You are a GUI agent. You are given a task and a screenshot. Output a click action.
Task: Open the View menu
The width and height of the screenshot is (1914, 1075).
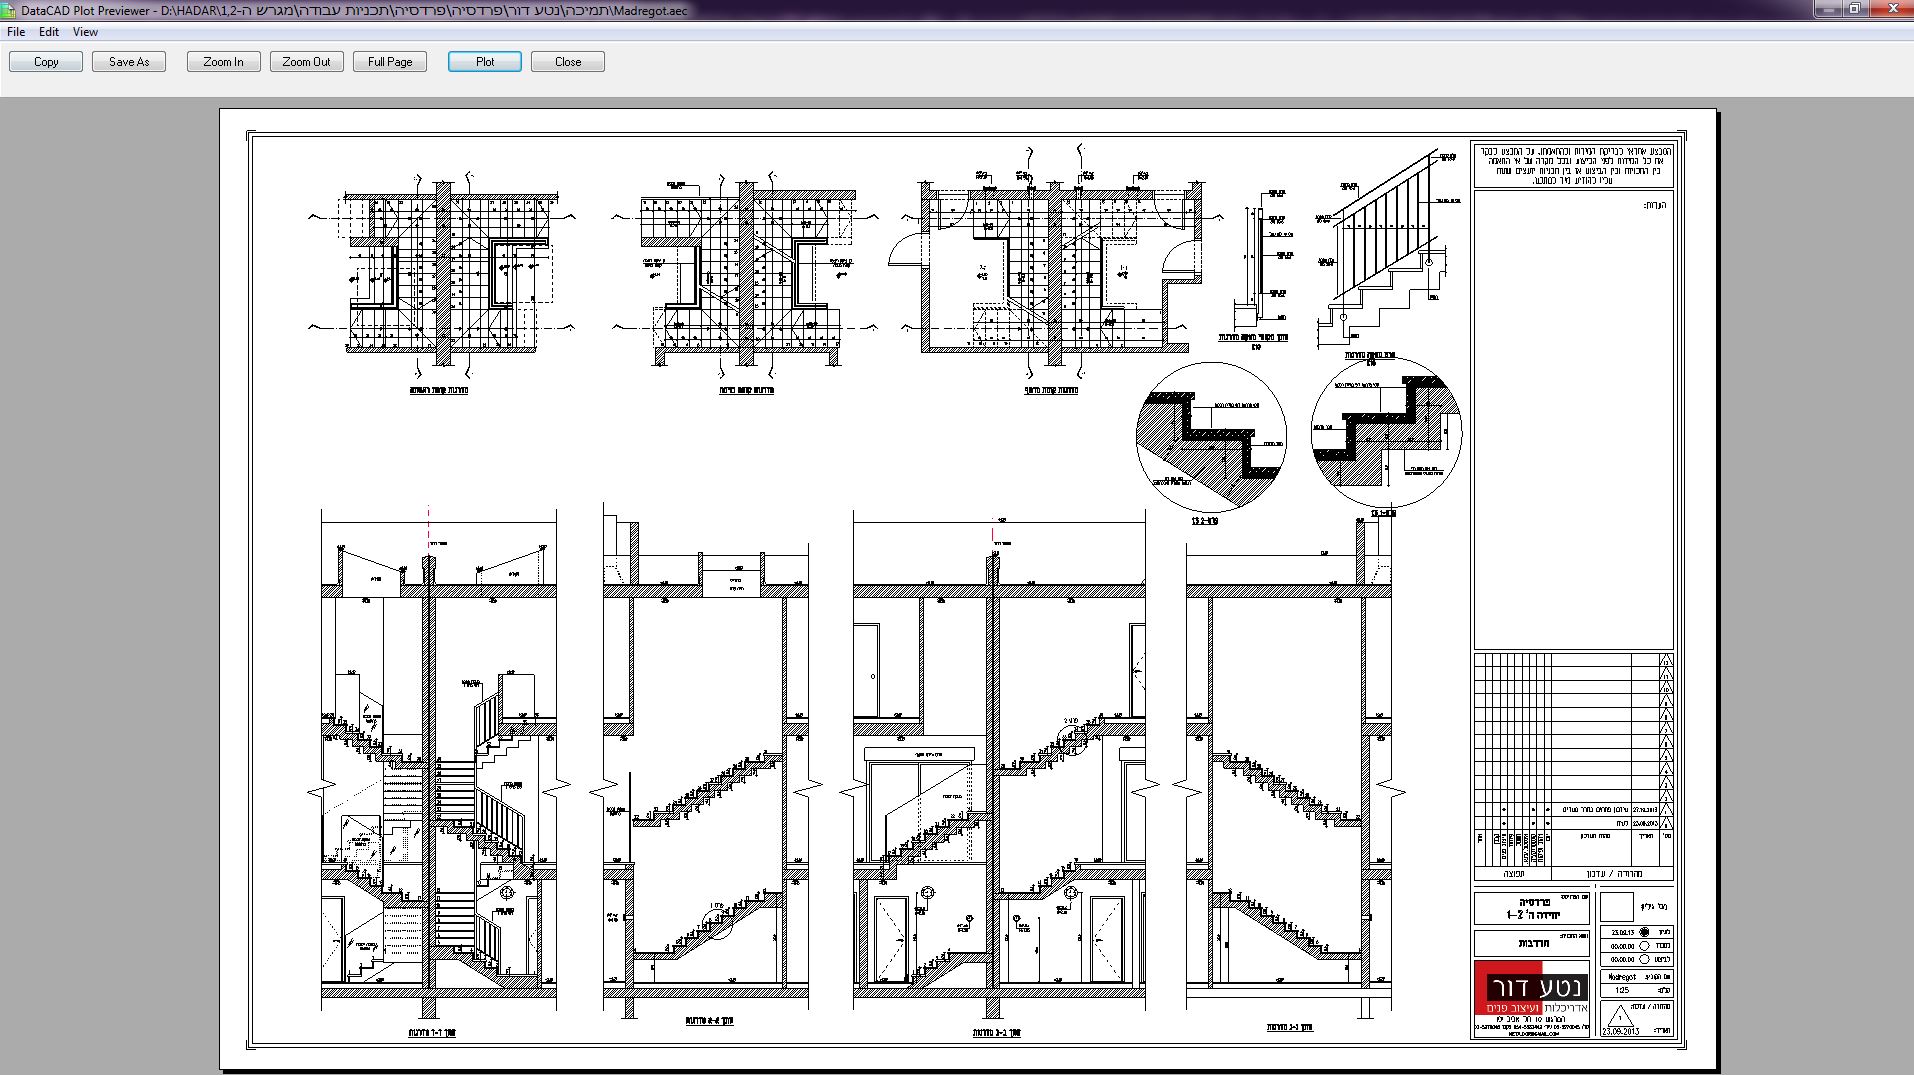point(85,32)
